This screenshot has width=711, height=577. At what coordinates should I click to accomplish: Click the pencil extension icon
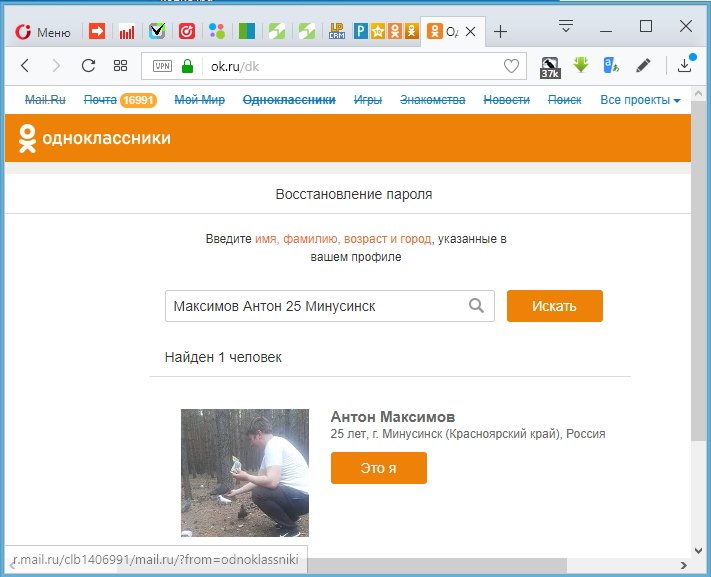(644, 66)
